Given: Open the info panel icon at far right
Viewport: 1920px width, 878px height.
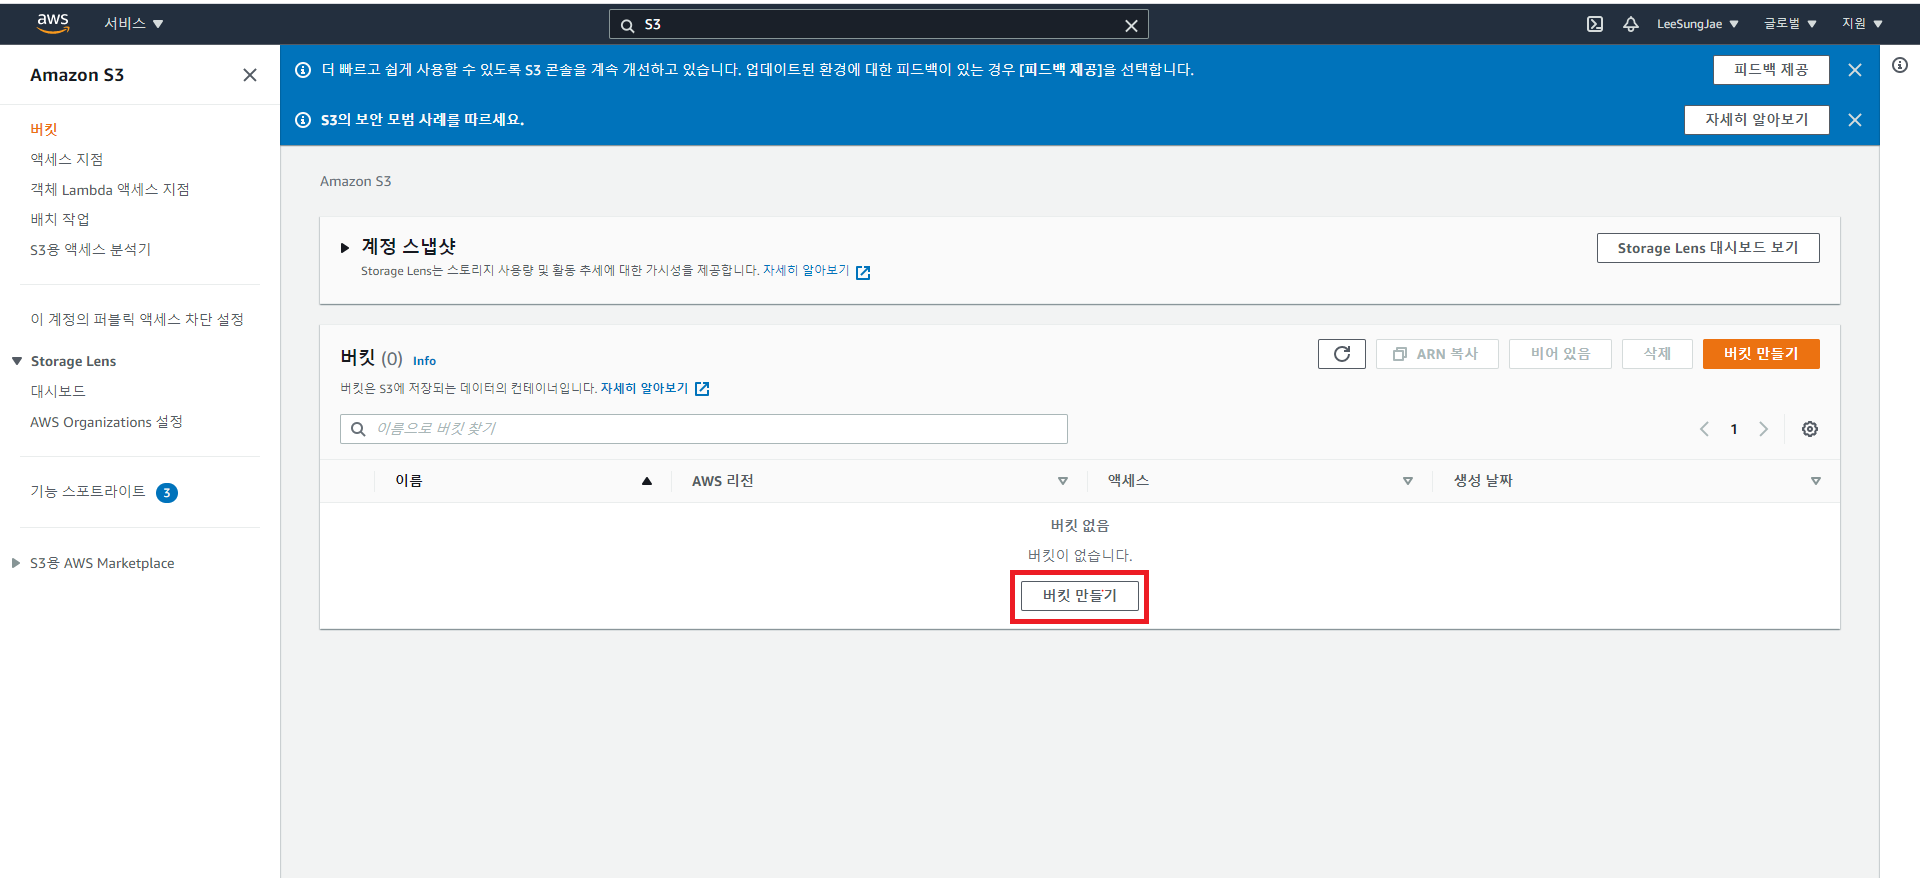Looking at the screenshot, I should tap(1900, 65).
